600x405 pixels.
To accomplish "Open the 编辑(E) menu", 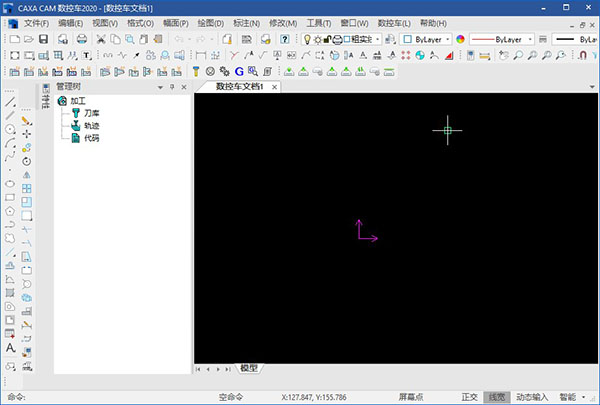I will (70, 23).
